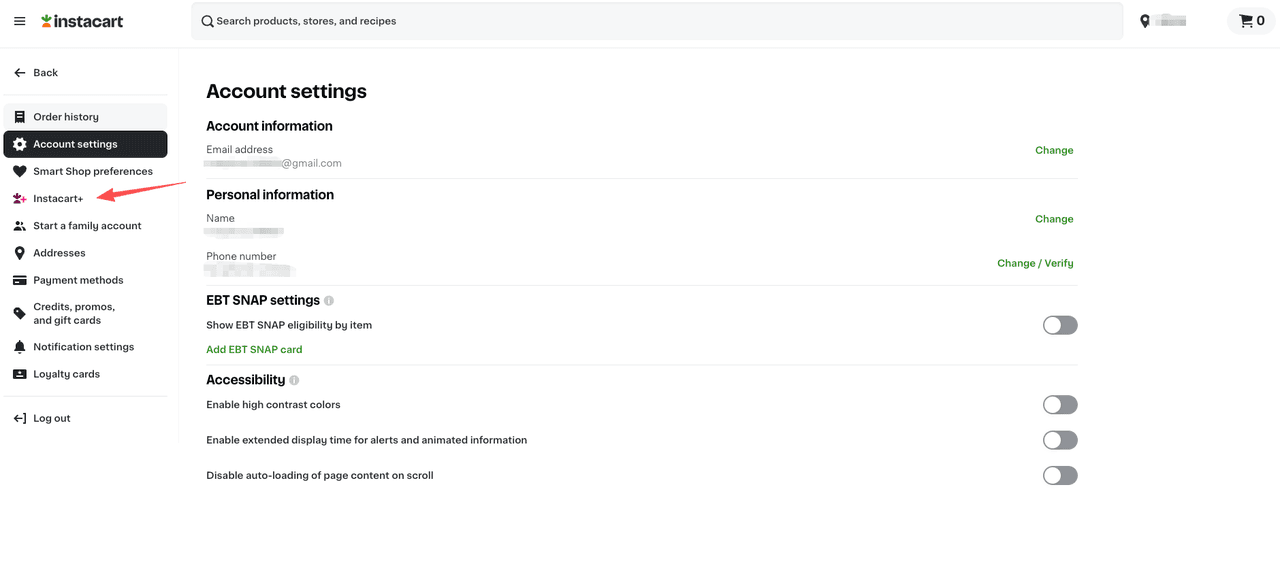Click the Instacart logo
This screenshot has width=1280, height=585.
(x=81, y=20)
